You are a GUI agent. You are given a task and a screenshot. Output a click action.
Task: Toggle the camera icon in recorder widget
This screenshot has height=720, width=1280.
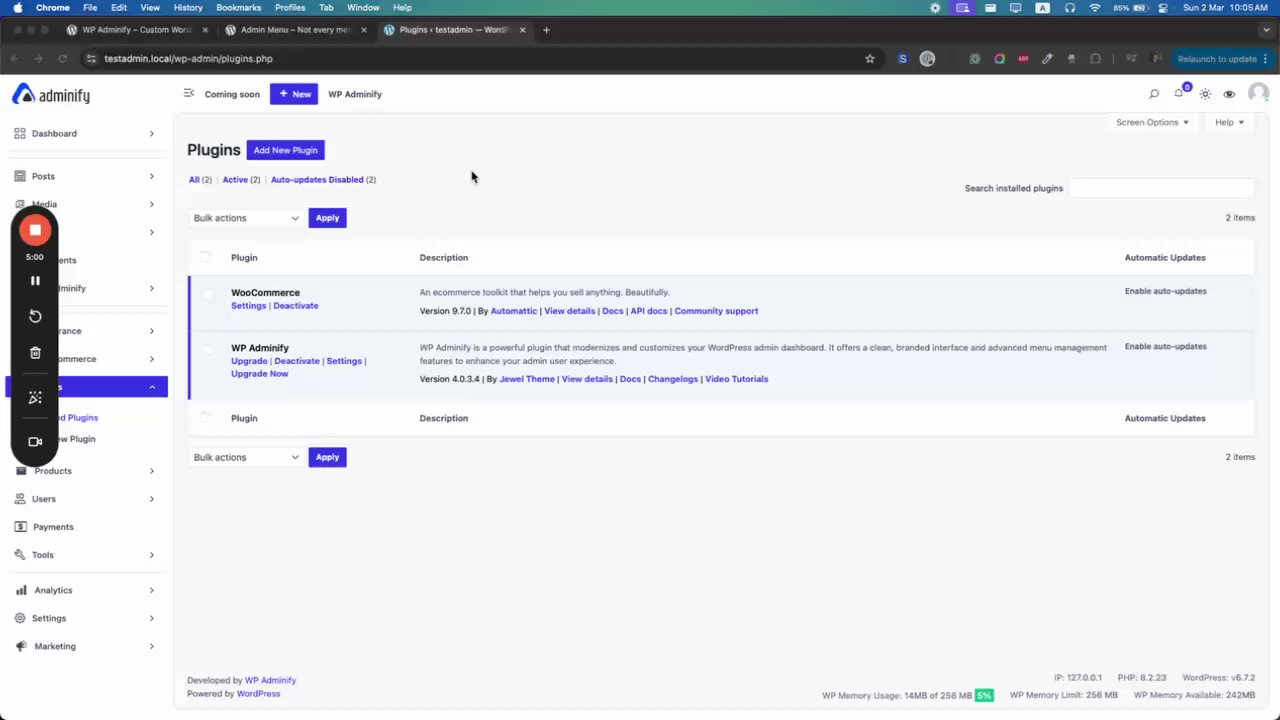(x=35, y=441)
